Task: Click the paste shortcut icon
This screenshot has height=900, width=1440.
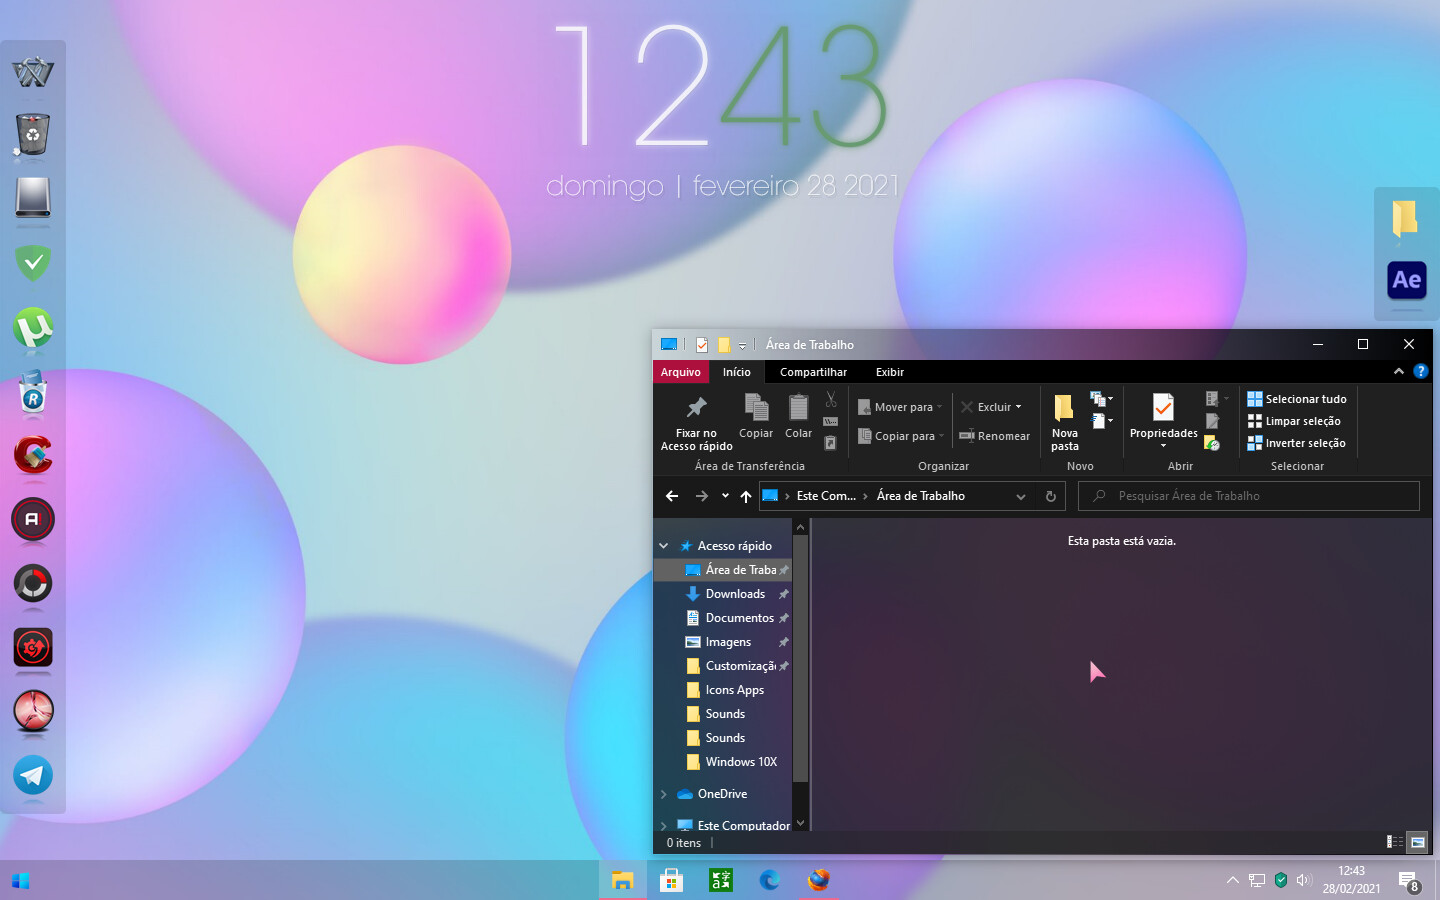Action: (831, 443)
